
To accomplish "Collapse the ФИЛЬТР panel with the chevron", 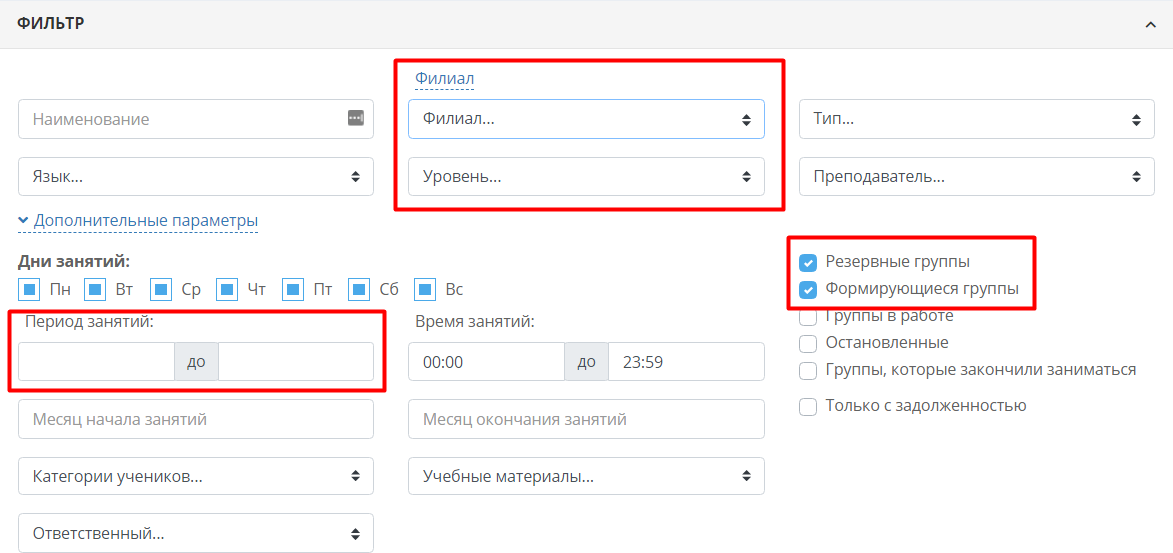I will [x=1151, y=25].
